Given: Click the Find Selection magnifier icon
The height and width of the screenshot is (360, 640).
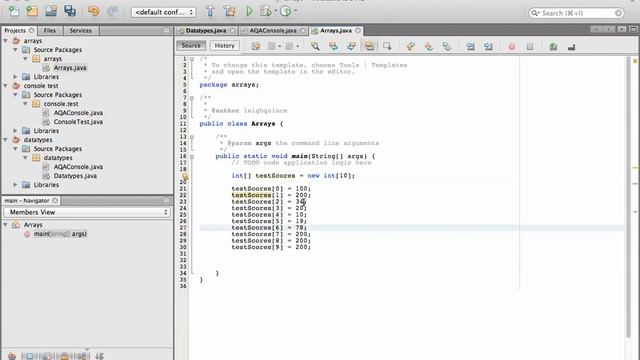Looking at the screenshot, I should (315, 46).
